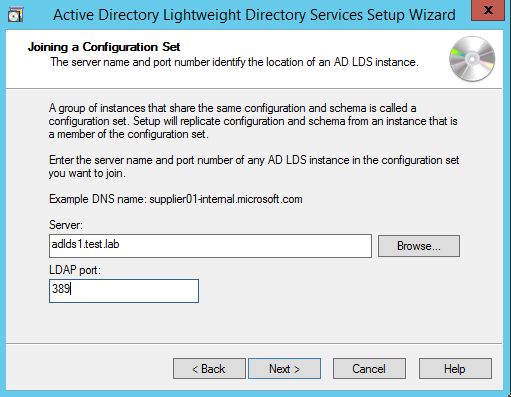Click the header subtitle about server name and port
This screenshot has width=511, height=397.
point(234,62)
